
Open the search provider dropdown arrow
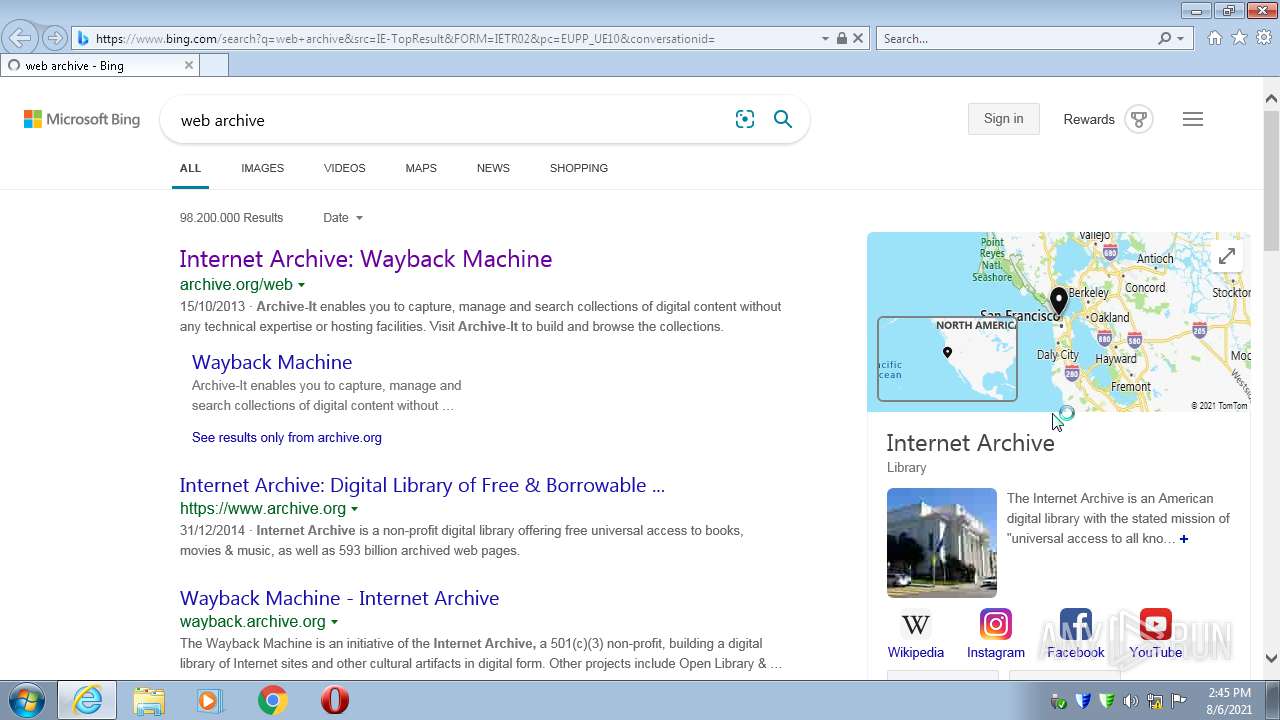1181,38
